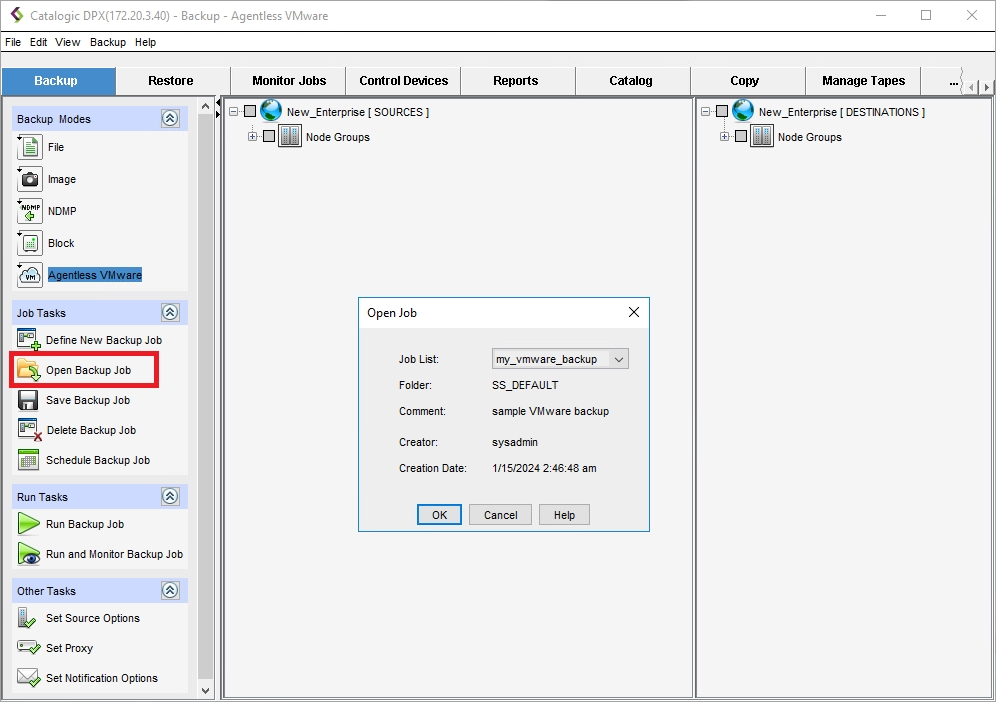
Task: Expand Node Groups in the SOURCES tree
Action: [253, 137]
